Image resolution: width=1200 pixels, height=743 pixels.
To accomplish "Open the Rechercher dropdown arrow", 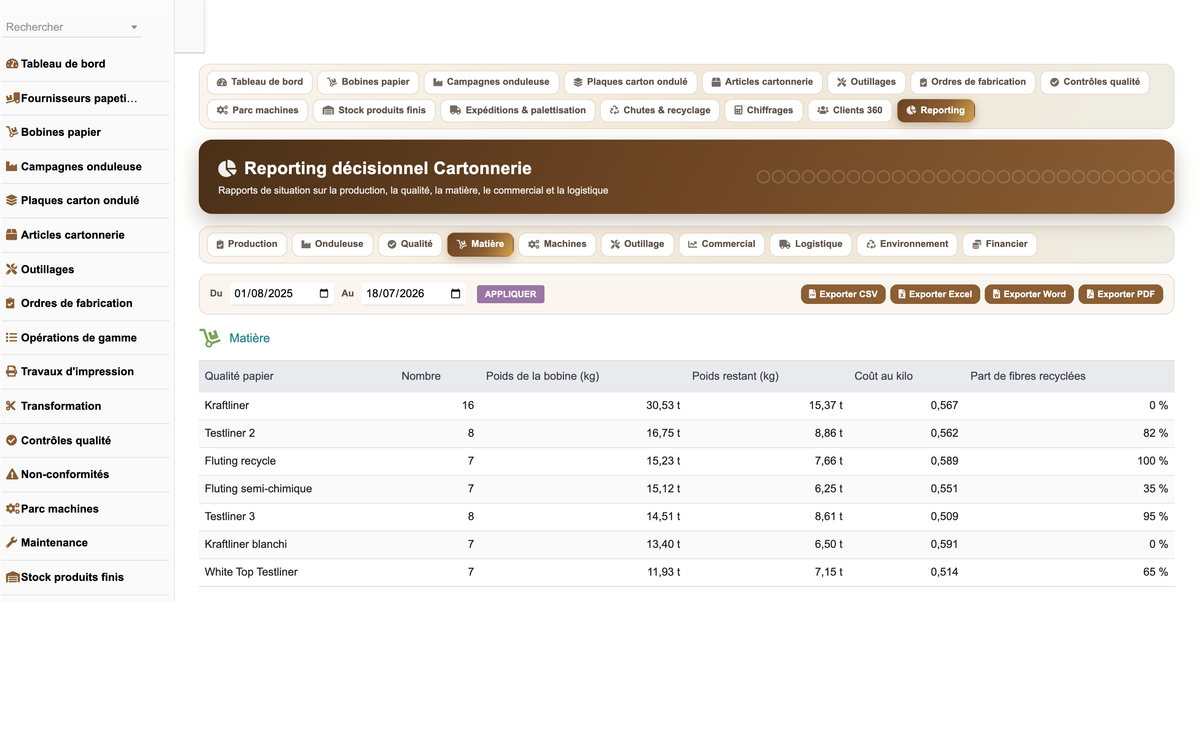I will click(135, 27).
